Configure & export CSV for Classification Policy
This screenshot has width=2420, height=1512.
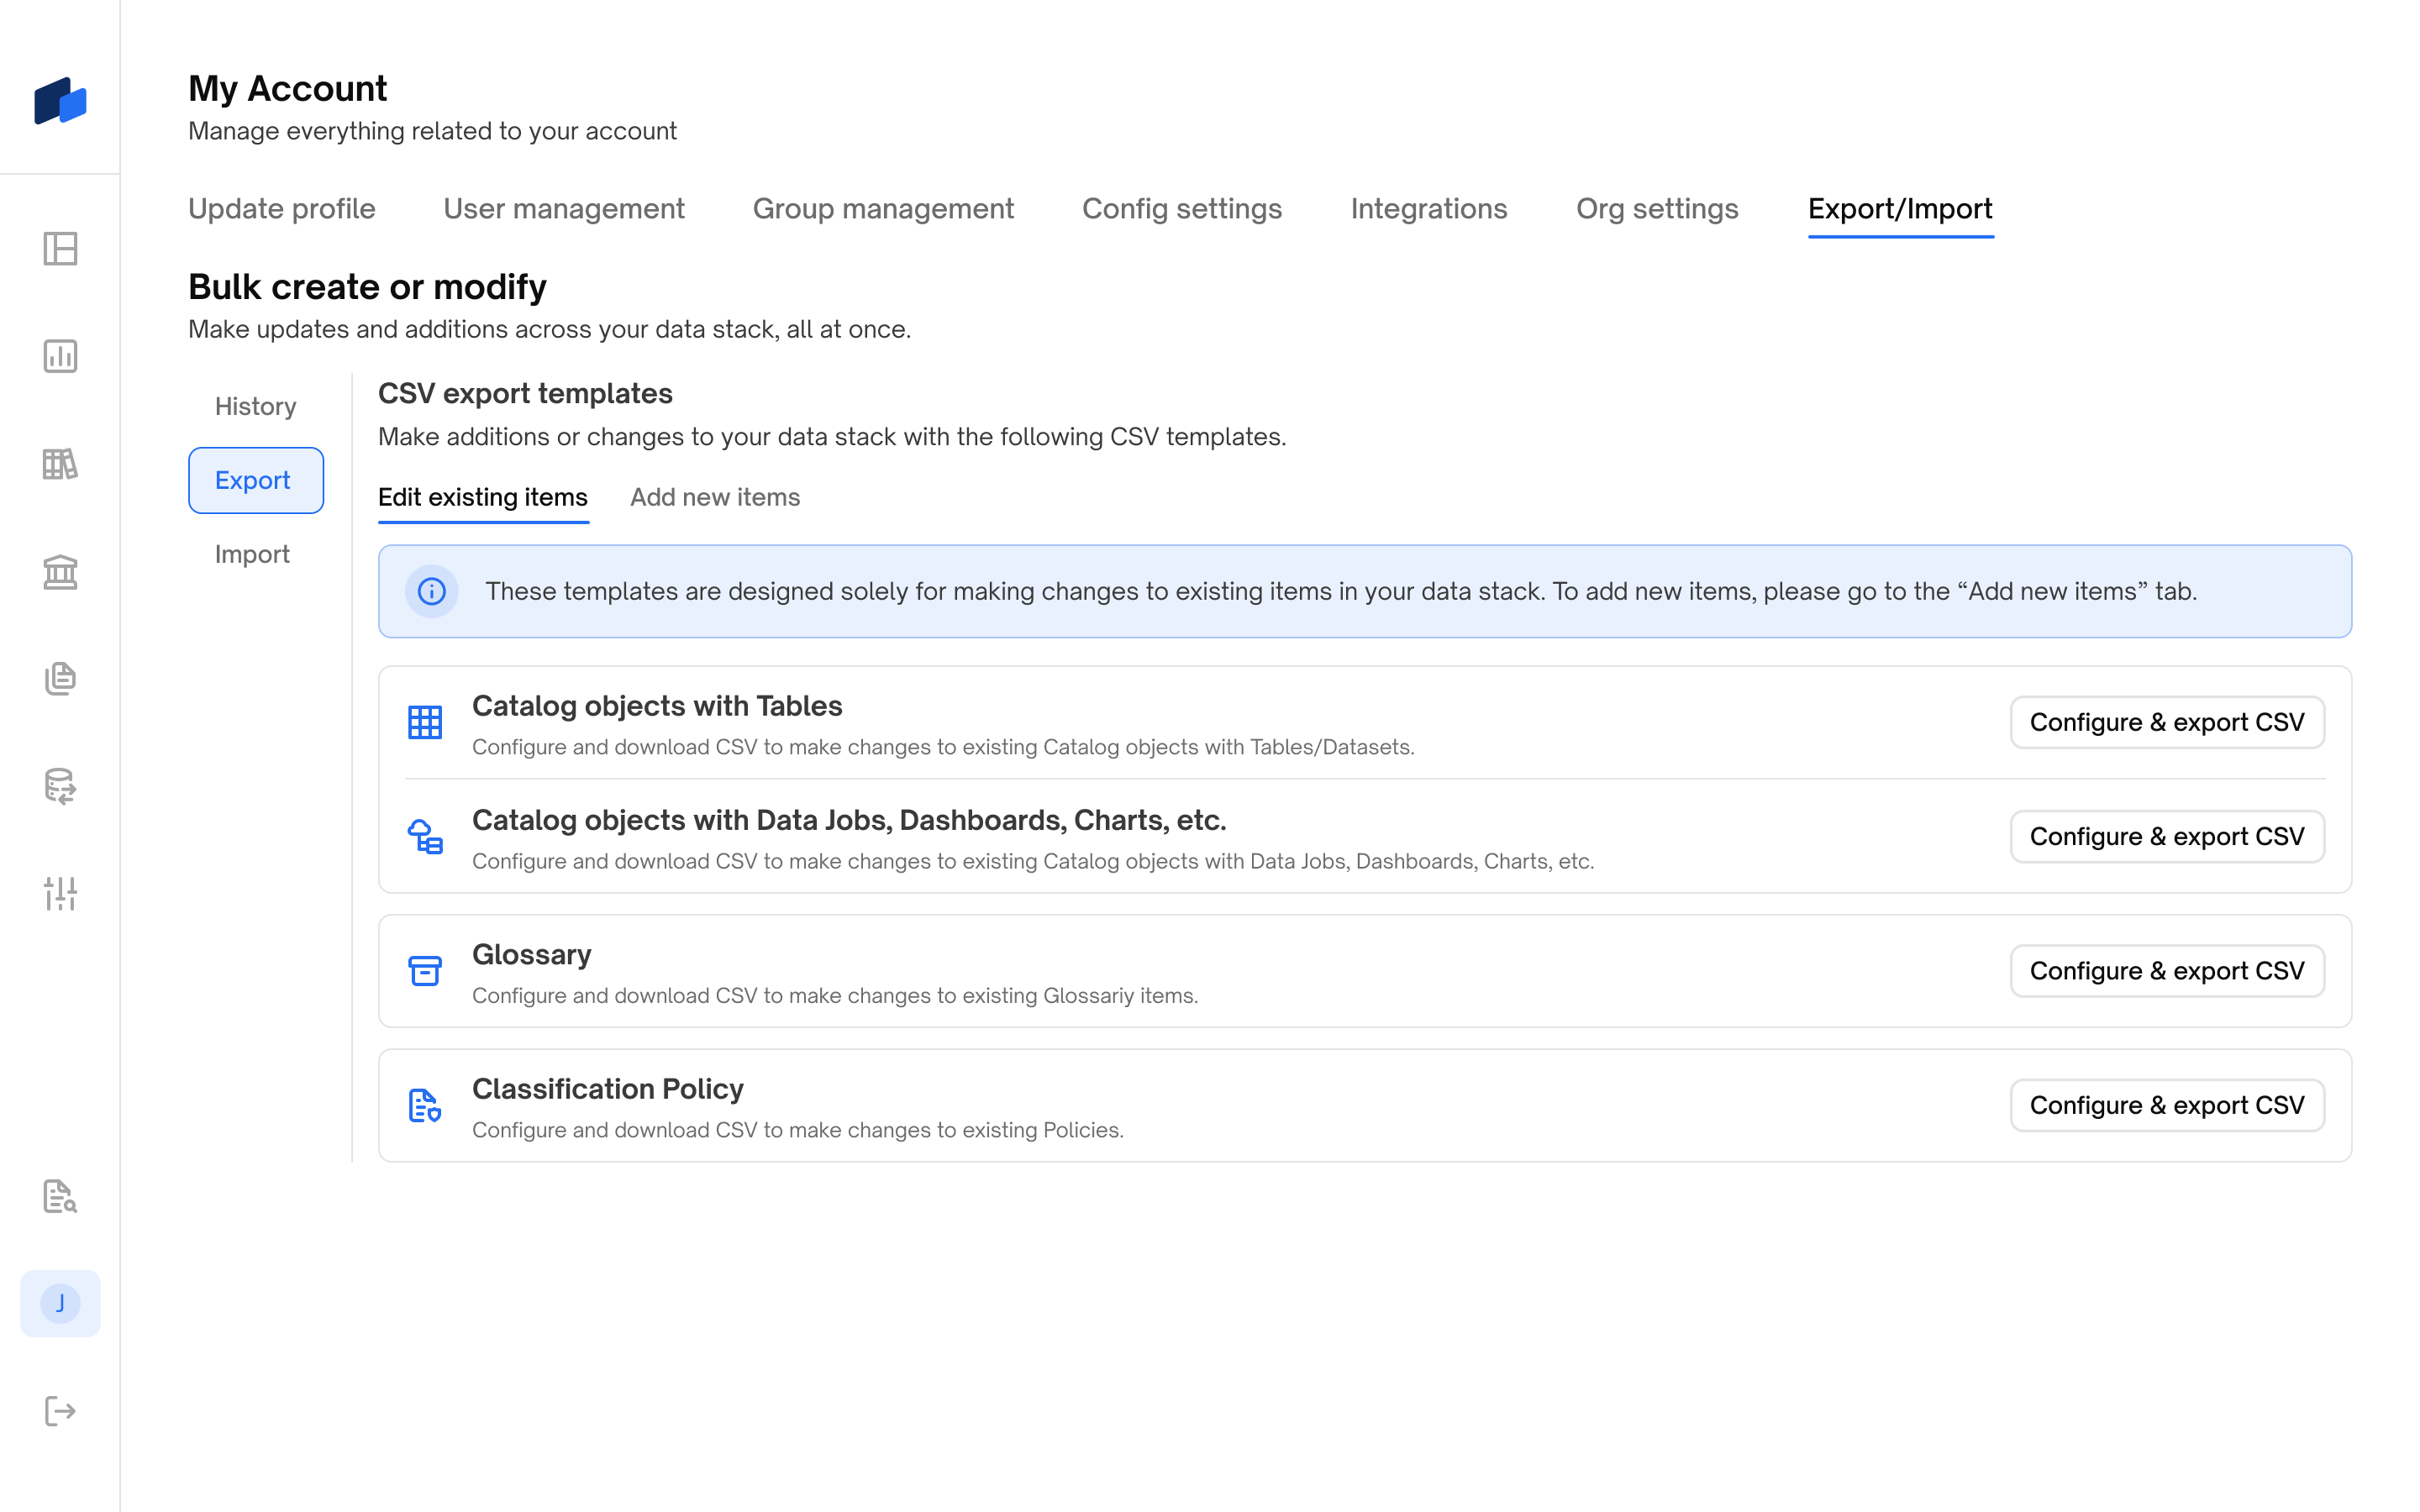(x=2166, y=1105)
